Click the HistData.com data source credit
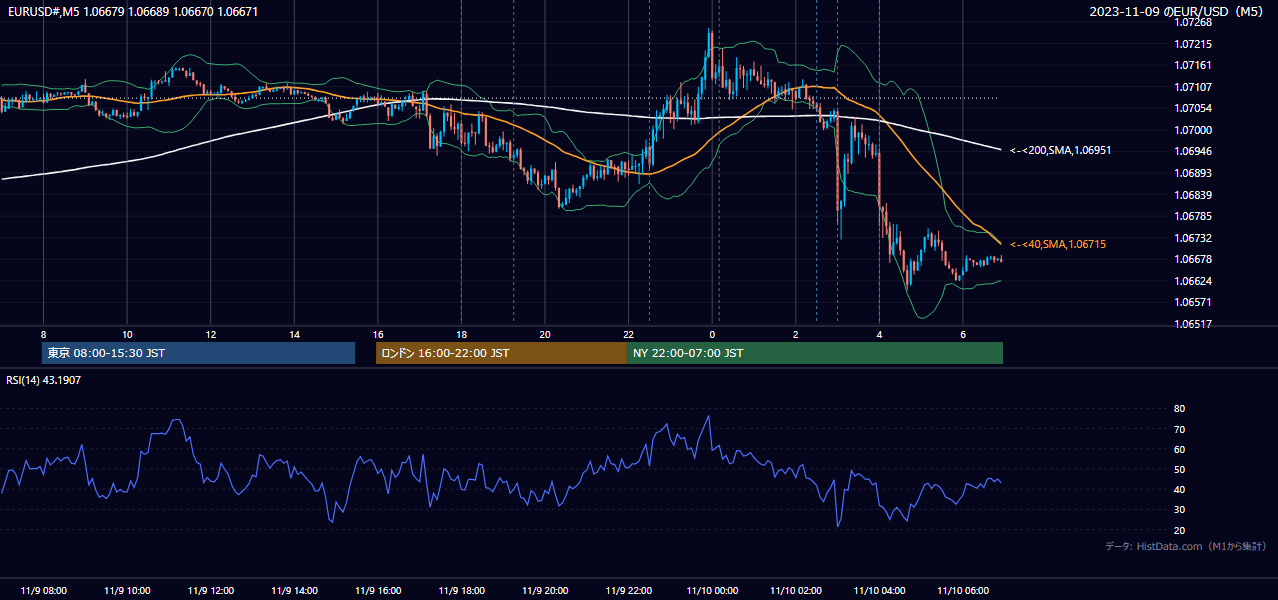Viewport: 1278px width, 600px height. pyautogui.click(x=1185, y=546)
